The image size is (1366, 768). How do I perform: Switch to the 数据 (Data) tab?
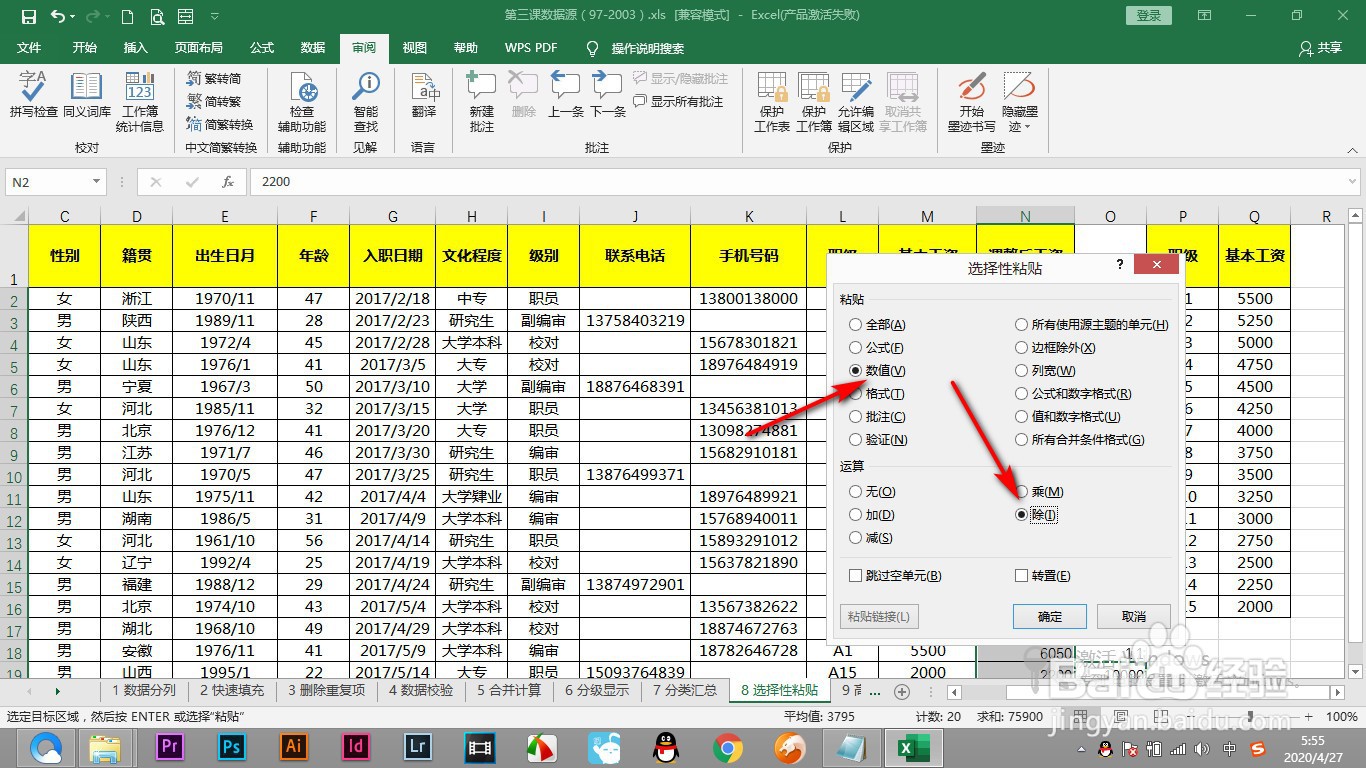(x=313, y=48)
